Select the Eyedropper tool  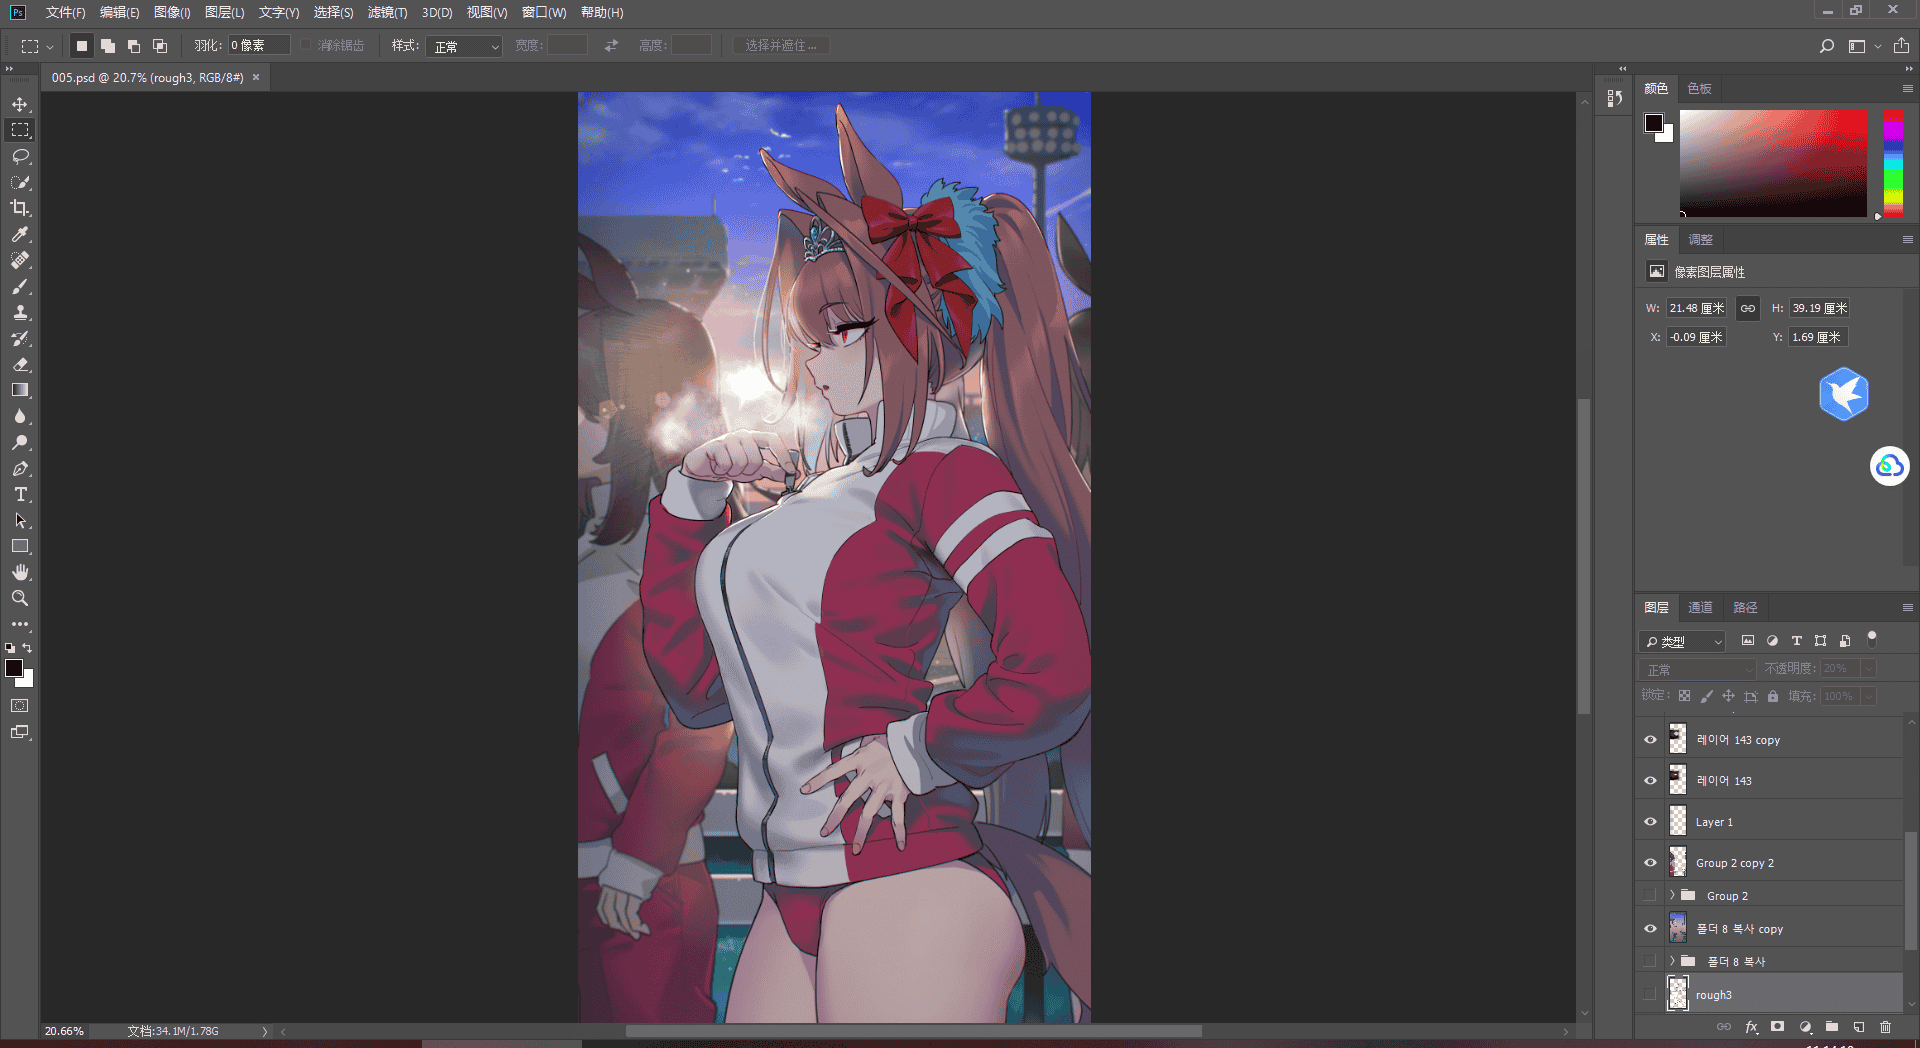point(20,234)
